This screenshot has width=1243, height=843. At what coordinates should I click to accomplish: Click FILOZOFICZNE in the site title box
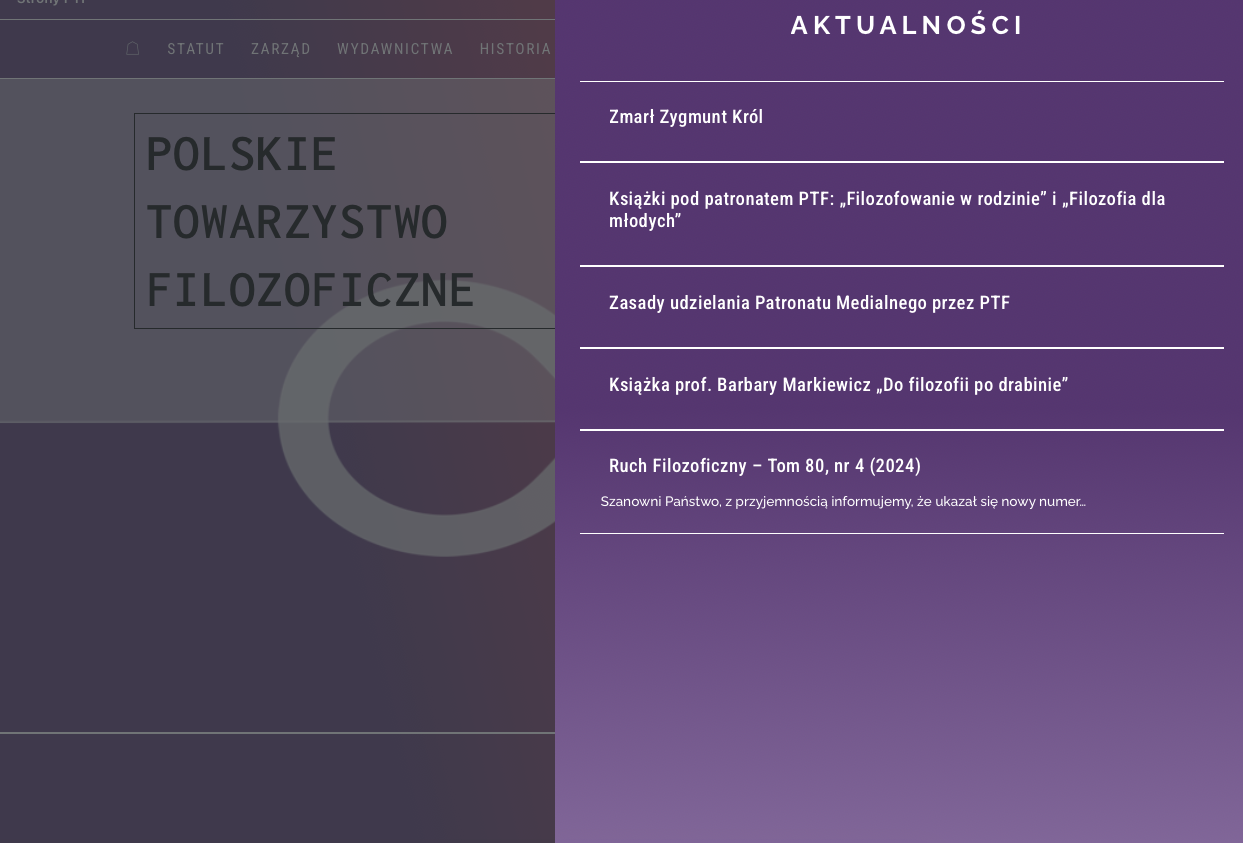310,290
